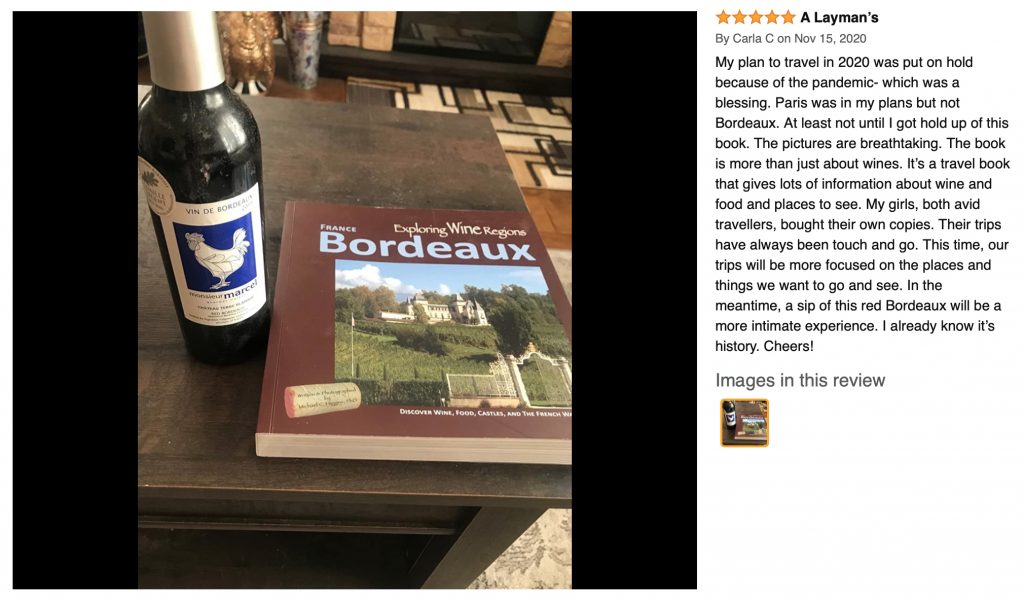Screen dimensions: 1024x602
Task: Open the review title "A Layman's"
Action: (x=839, y=18)
